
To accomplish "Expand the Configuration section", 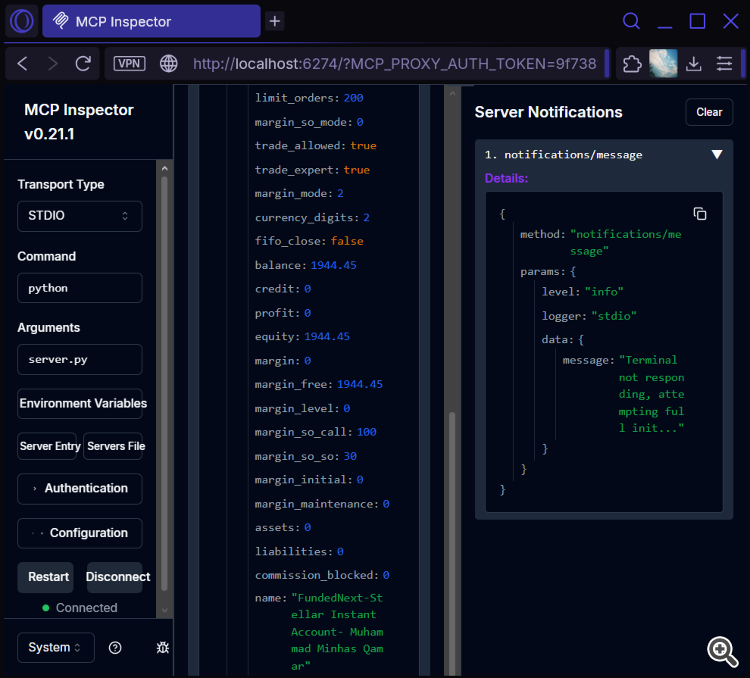I will (x=79, y=533).
